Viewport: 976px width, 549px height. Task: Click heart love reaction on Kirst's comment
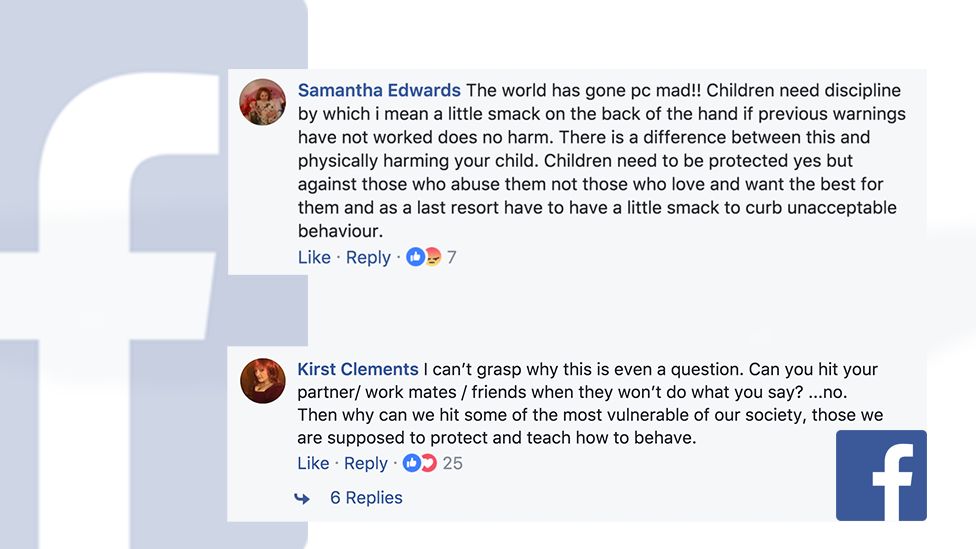[428, 463]
